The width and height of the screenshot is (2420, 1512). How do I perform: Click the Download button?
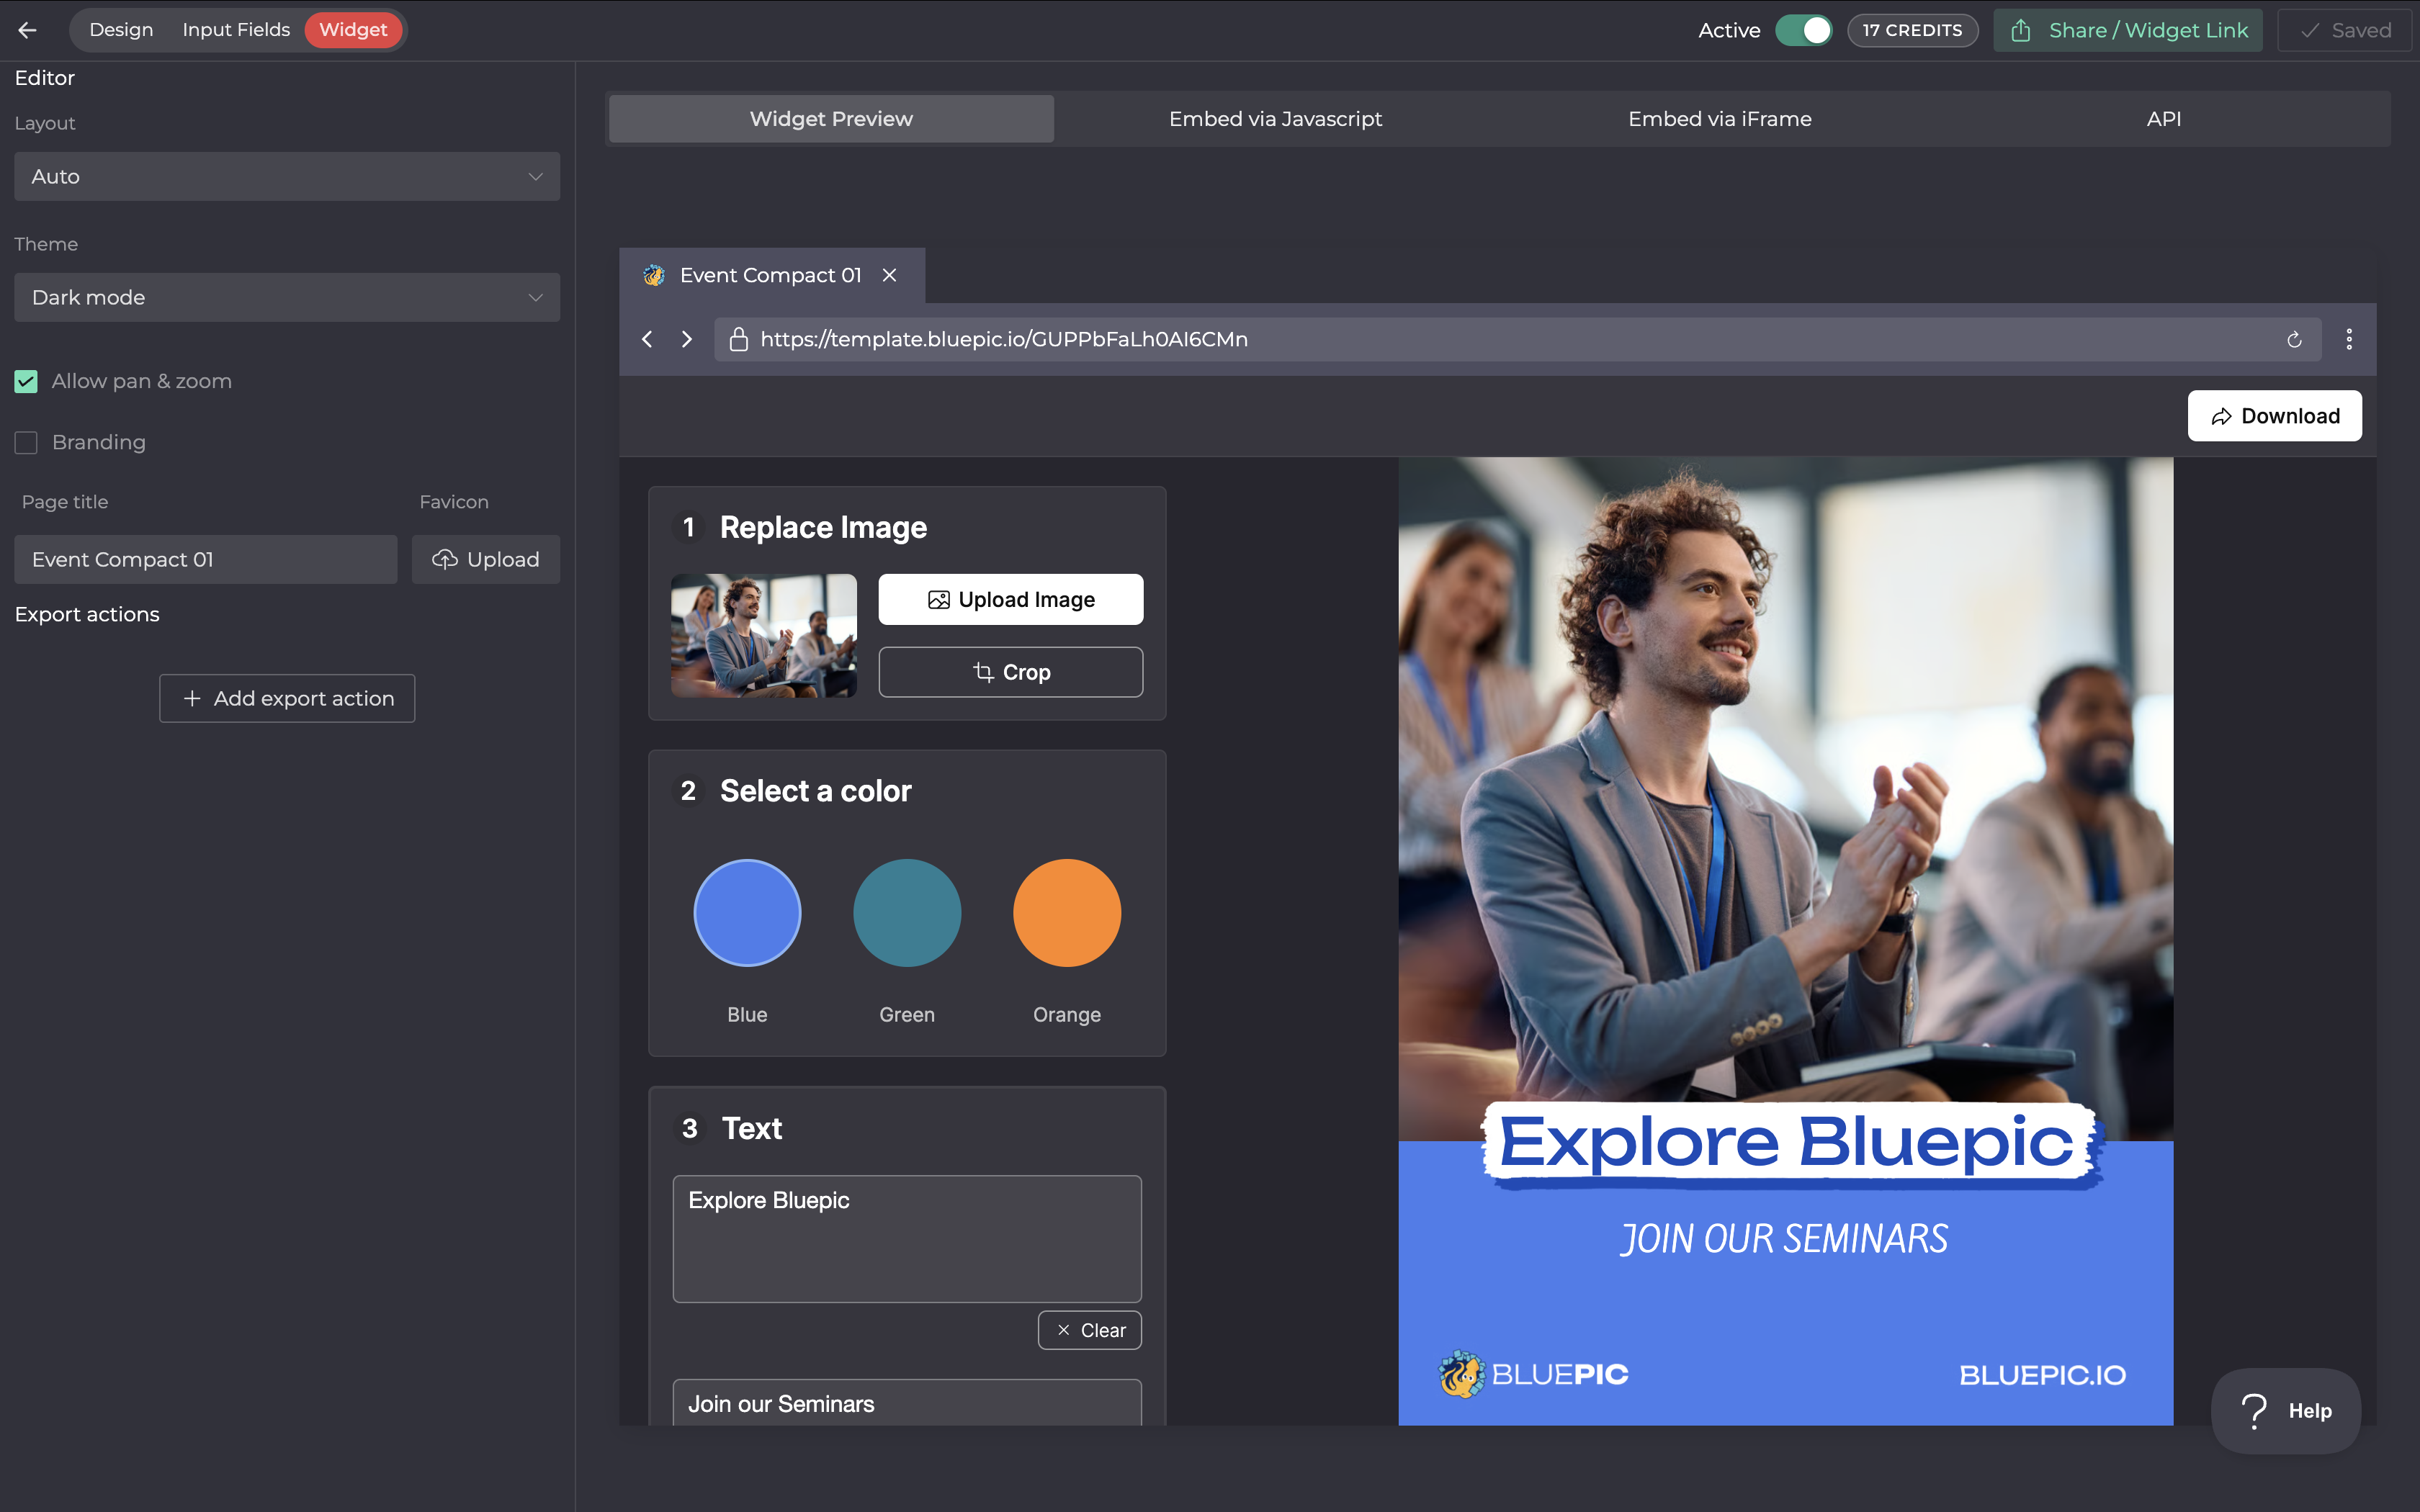tap(2274, 416)
